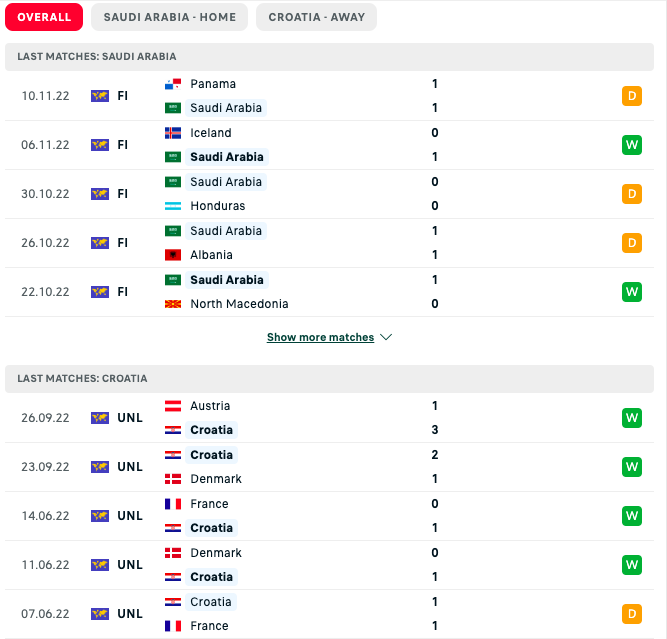The width and height of the screenshot is (667, 639).
Task: Open France team link on 14.06.22
Action: [x=209, y=504]
